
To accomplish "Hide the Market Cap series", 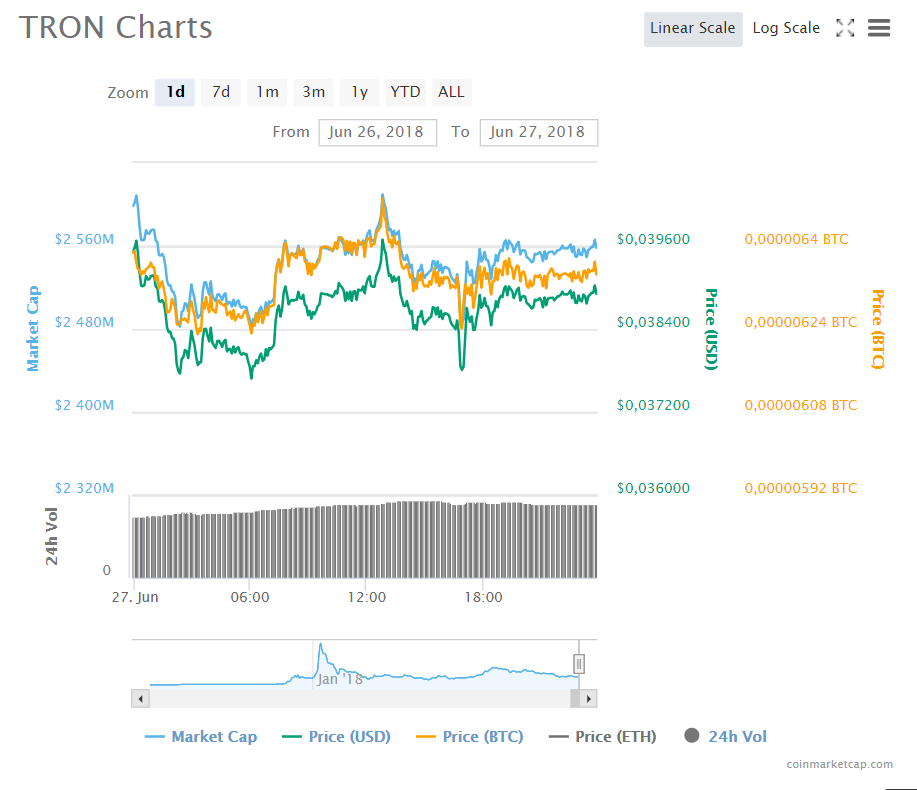I will [x=200, y=736].
